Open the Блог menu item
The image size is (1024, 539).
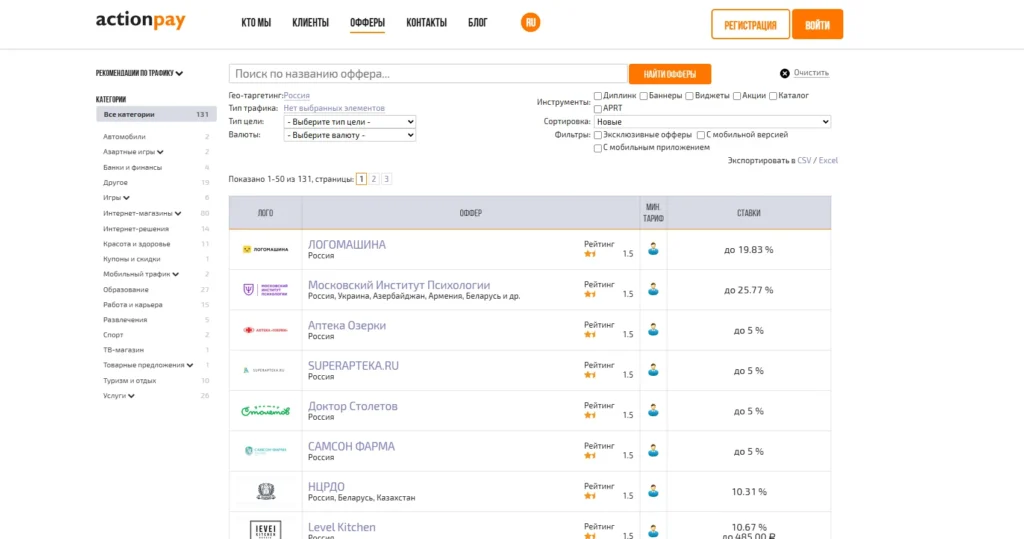tap(477, 23)
